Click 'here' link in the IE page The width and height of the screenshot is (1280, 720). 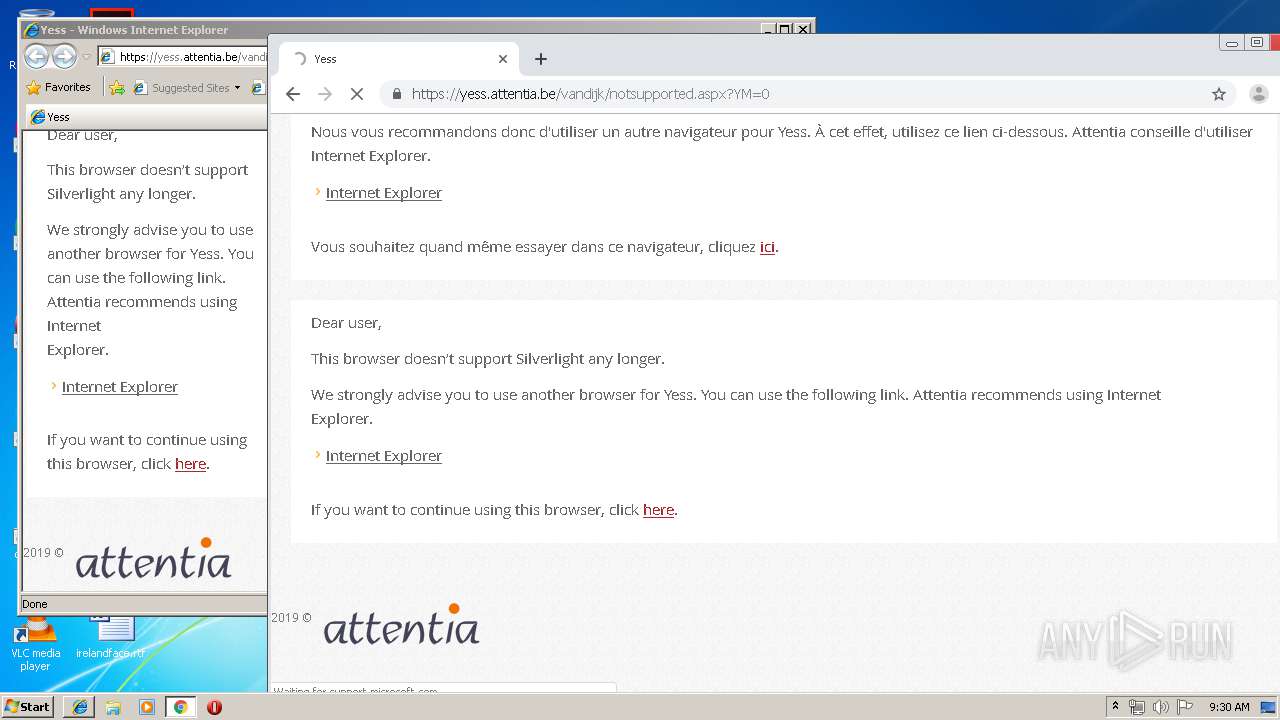click(190, 464)
